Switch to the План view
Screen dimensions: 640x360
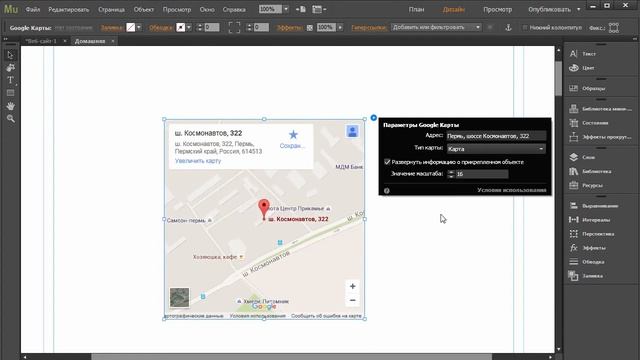[x=416, y=9]
